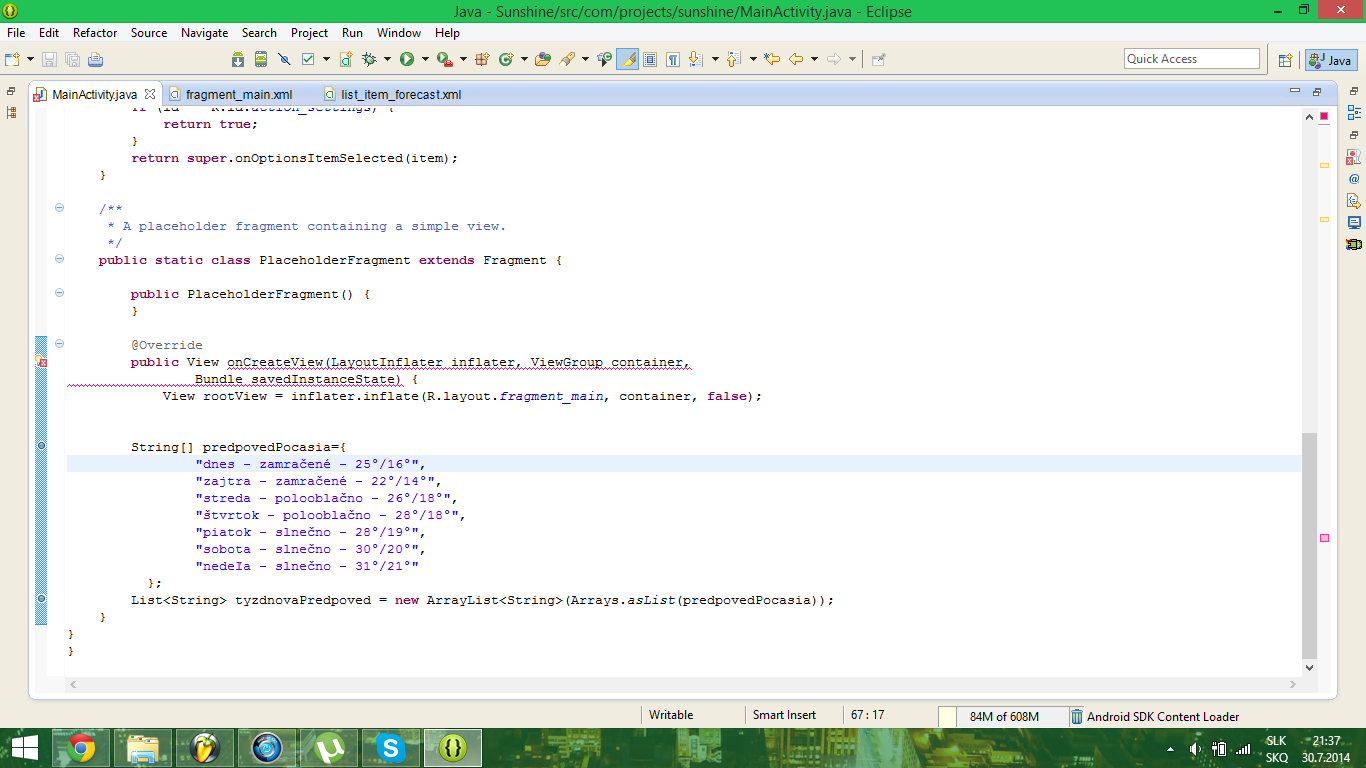Select the Java perspective button
The image size is (1366, 768).
click(x=1330, y=60)
